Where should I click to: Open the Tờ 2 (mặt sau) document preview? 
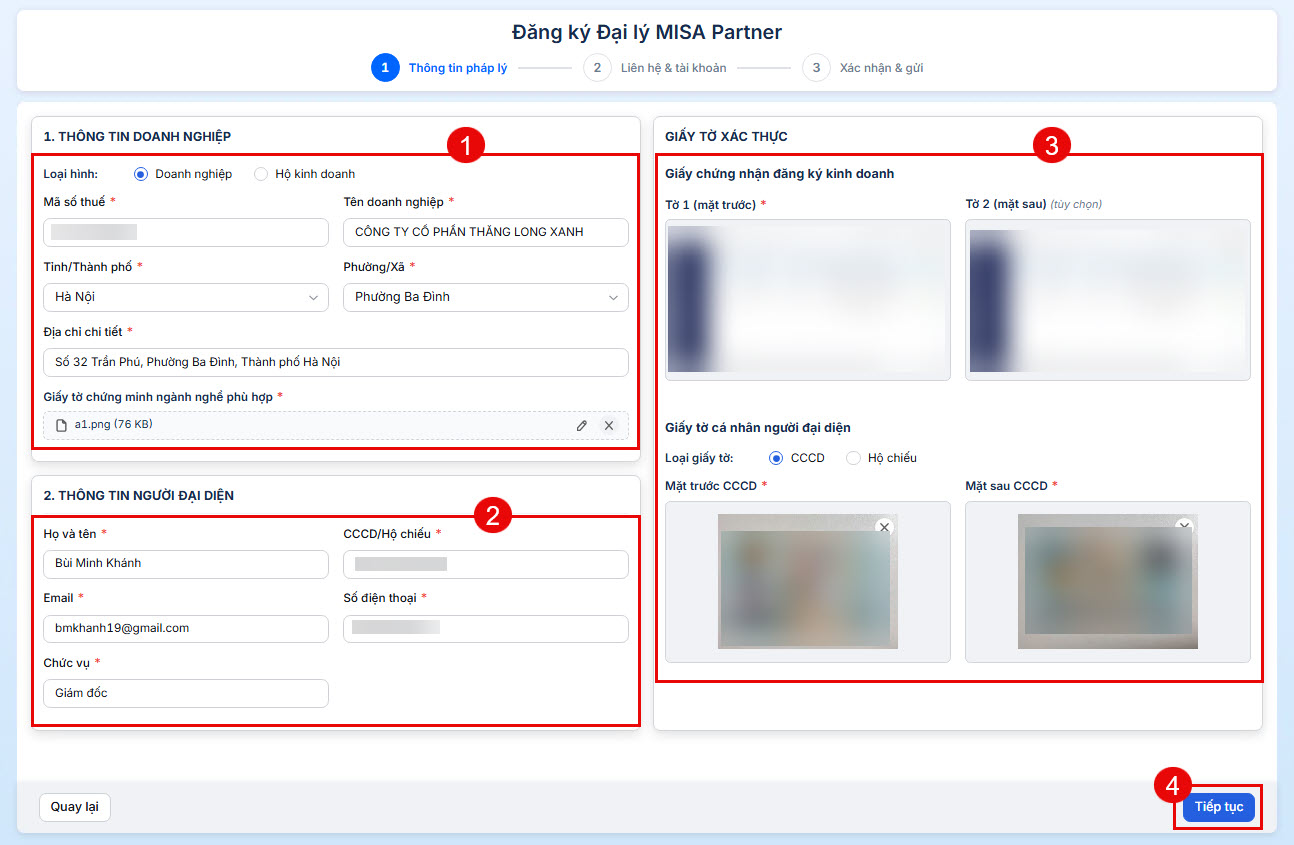(1108, 300)
